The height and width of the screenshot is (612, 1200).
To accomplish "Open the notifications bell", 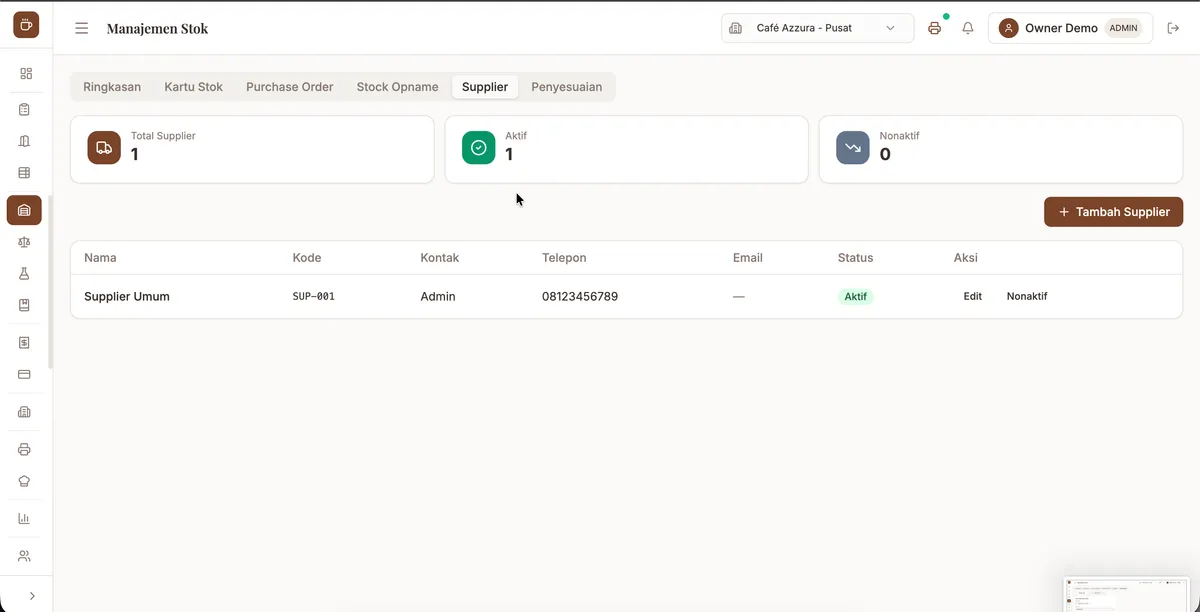I will point(968,28).
